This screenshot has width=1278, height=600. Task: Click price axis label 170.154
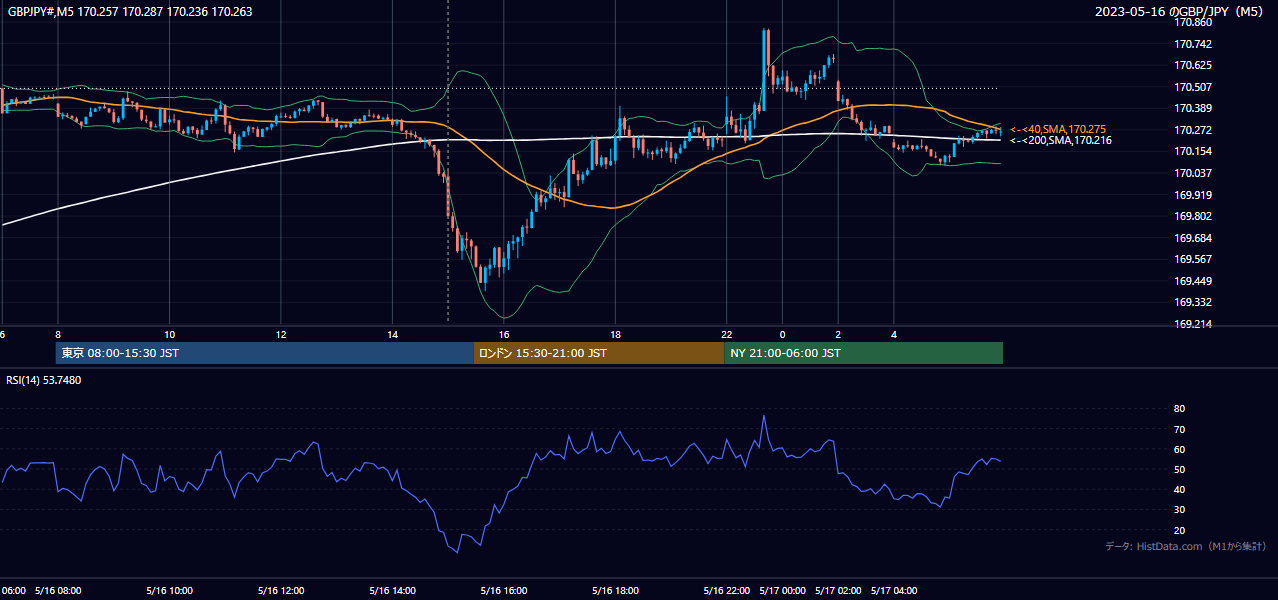[1192, 151]
